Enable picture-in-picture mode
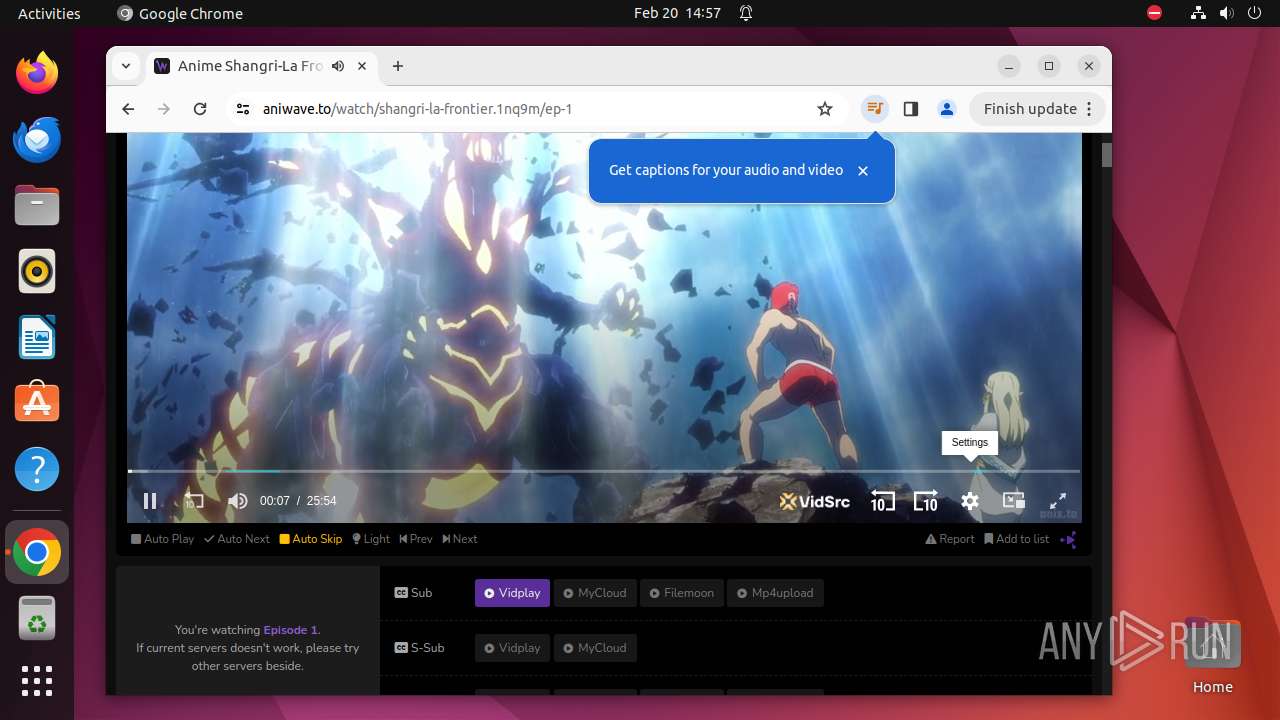This screenshot has height=720, width=1280. tap(1014, 501)
